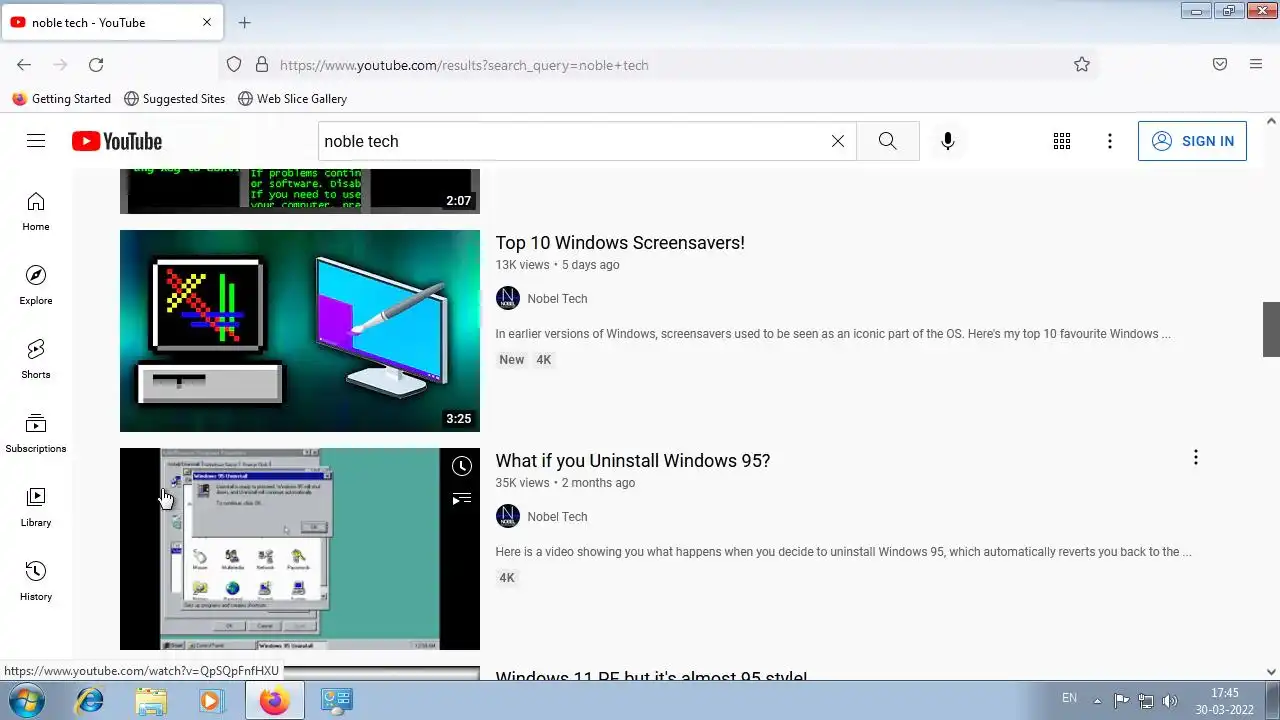Click Nobel Tech avatar under Screensavers video
The height and width of the screenshot is (720, 1280).
[x=508, y=298]
